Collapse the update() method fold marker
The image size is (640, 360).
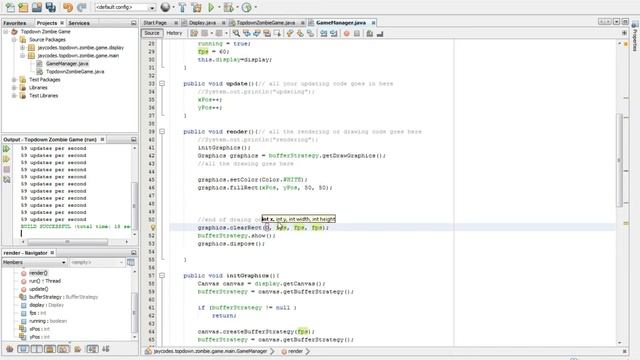pyautogui.click(x=162, y=84)
